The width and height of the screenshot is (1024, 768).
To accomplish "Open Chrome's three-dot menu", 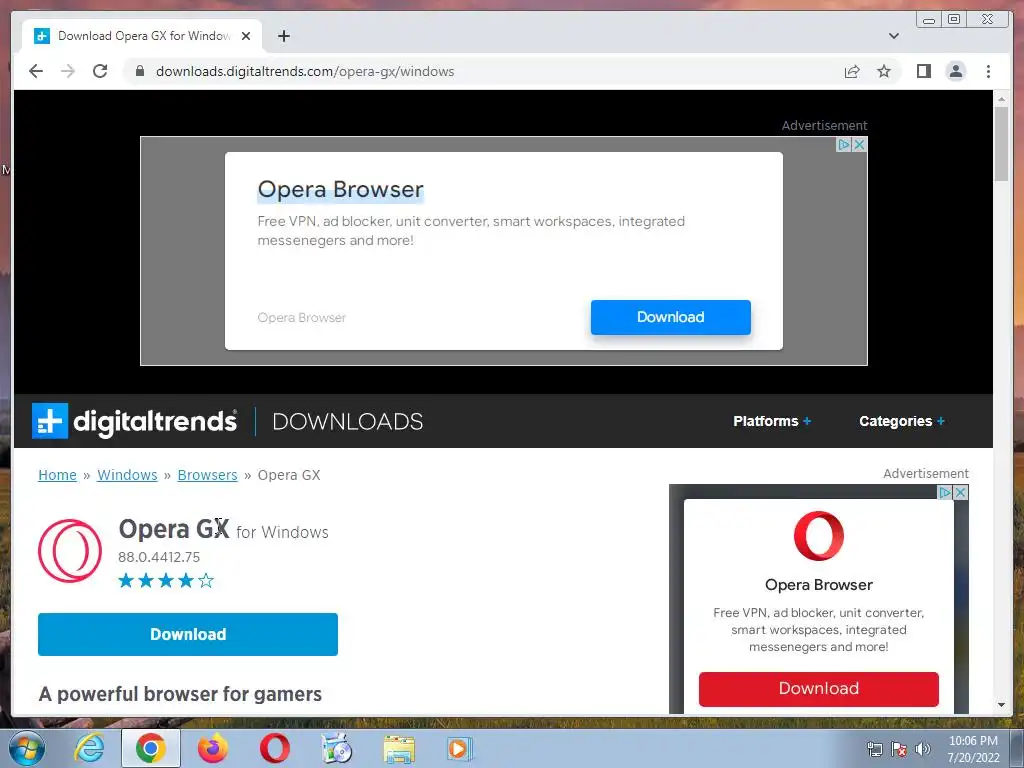I will tap(988, 71).
